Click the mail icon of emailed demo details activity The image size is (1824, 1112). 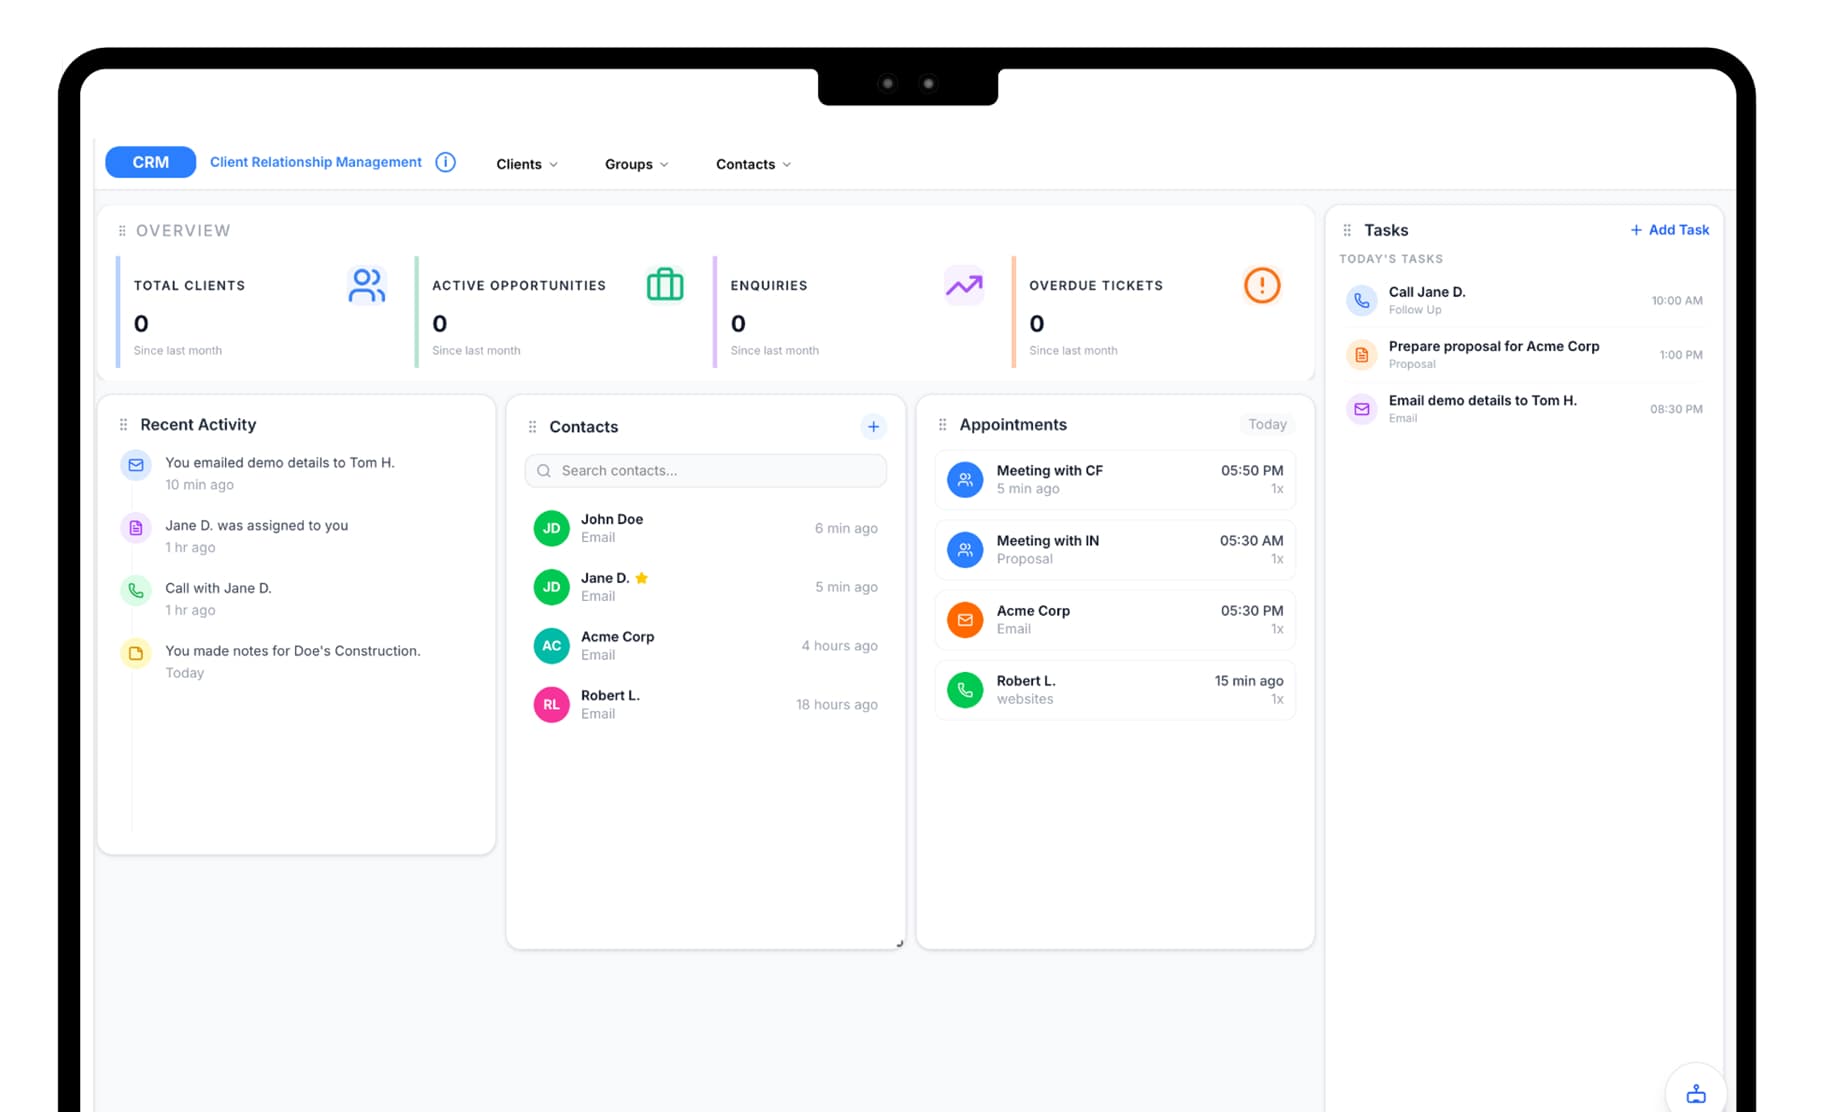click(x=136, y=465)
